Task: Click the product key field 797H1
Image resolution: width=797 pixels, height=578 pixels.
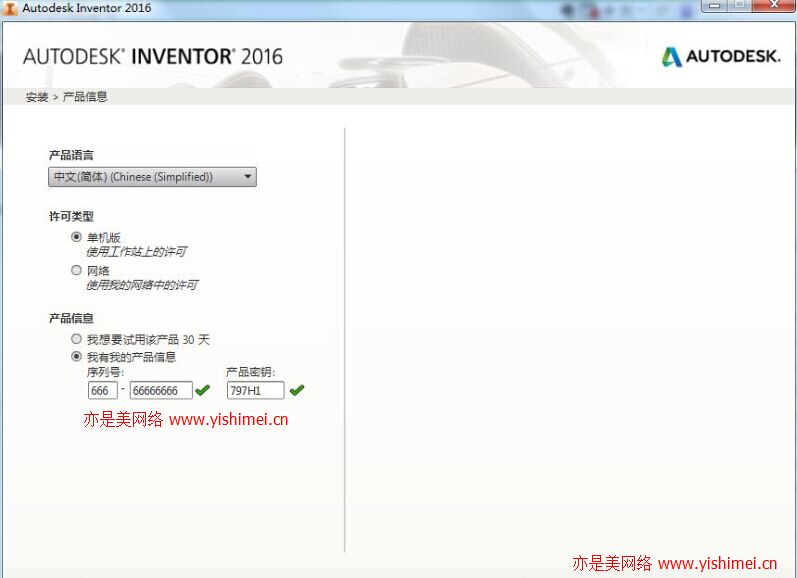Action: (255, 390)
